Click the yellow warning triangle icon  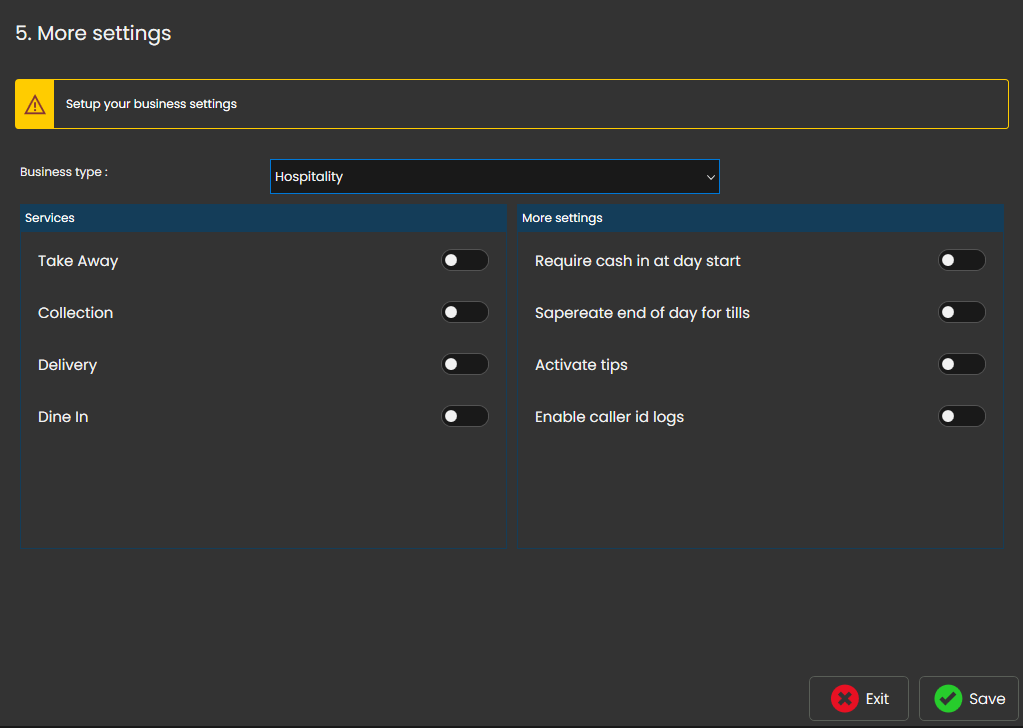(x=35, y=104)
